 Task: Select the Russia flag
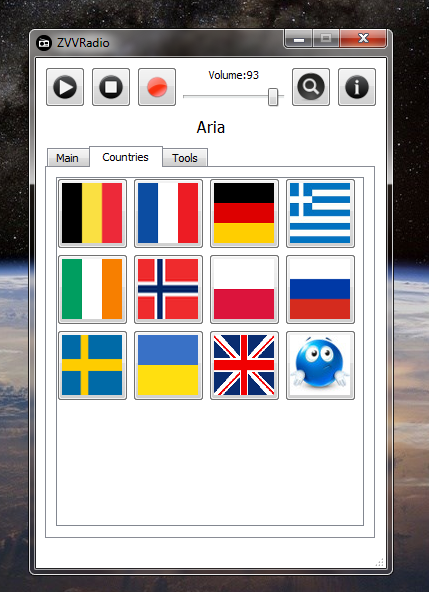(320, 289)
